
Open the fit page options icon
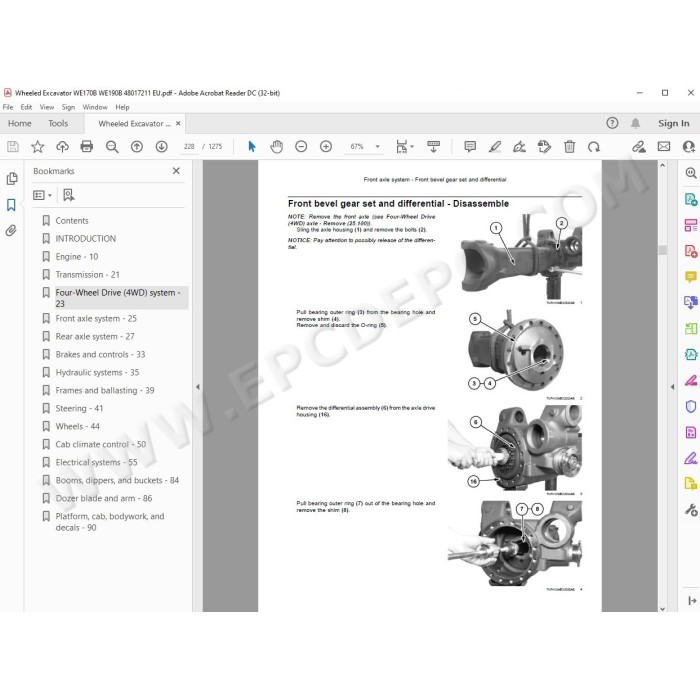[x=404, y=146]
